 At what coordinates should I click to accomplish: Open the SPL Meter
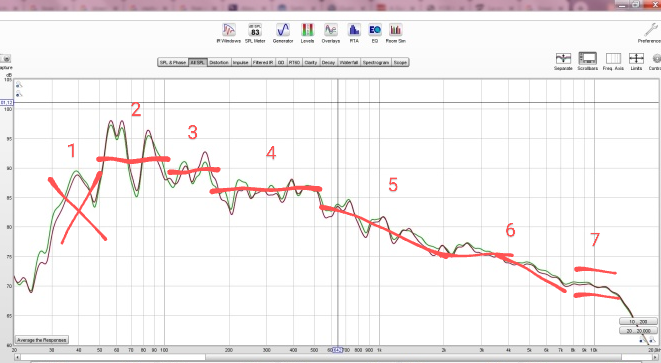[x=255, y=33]
